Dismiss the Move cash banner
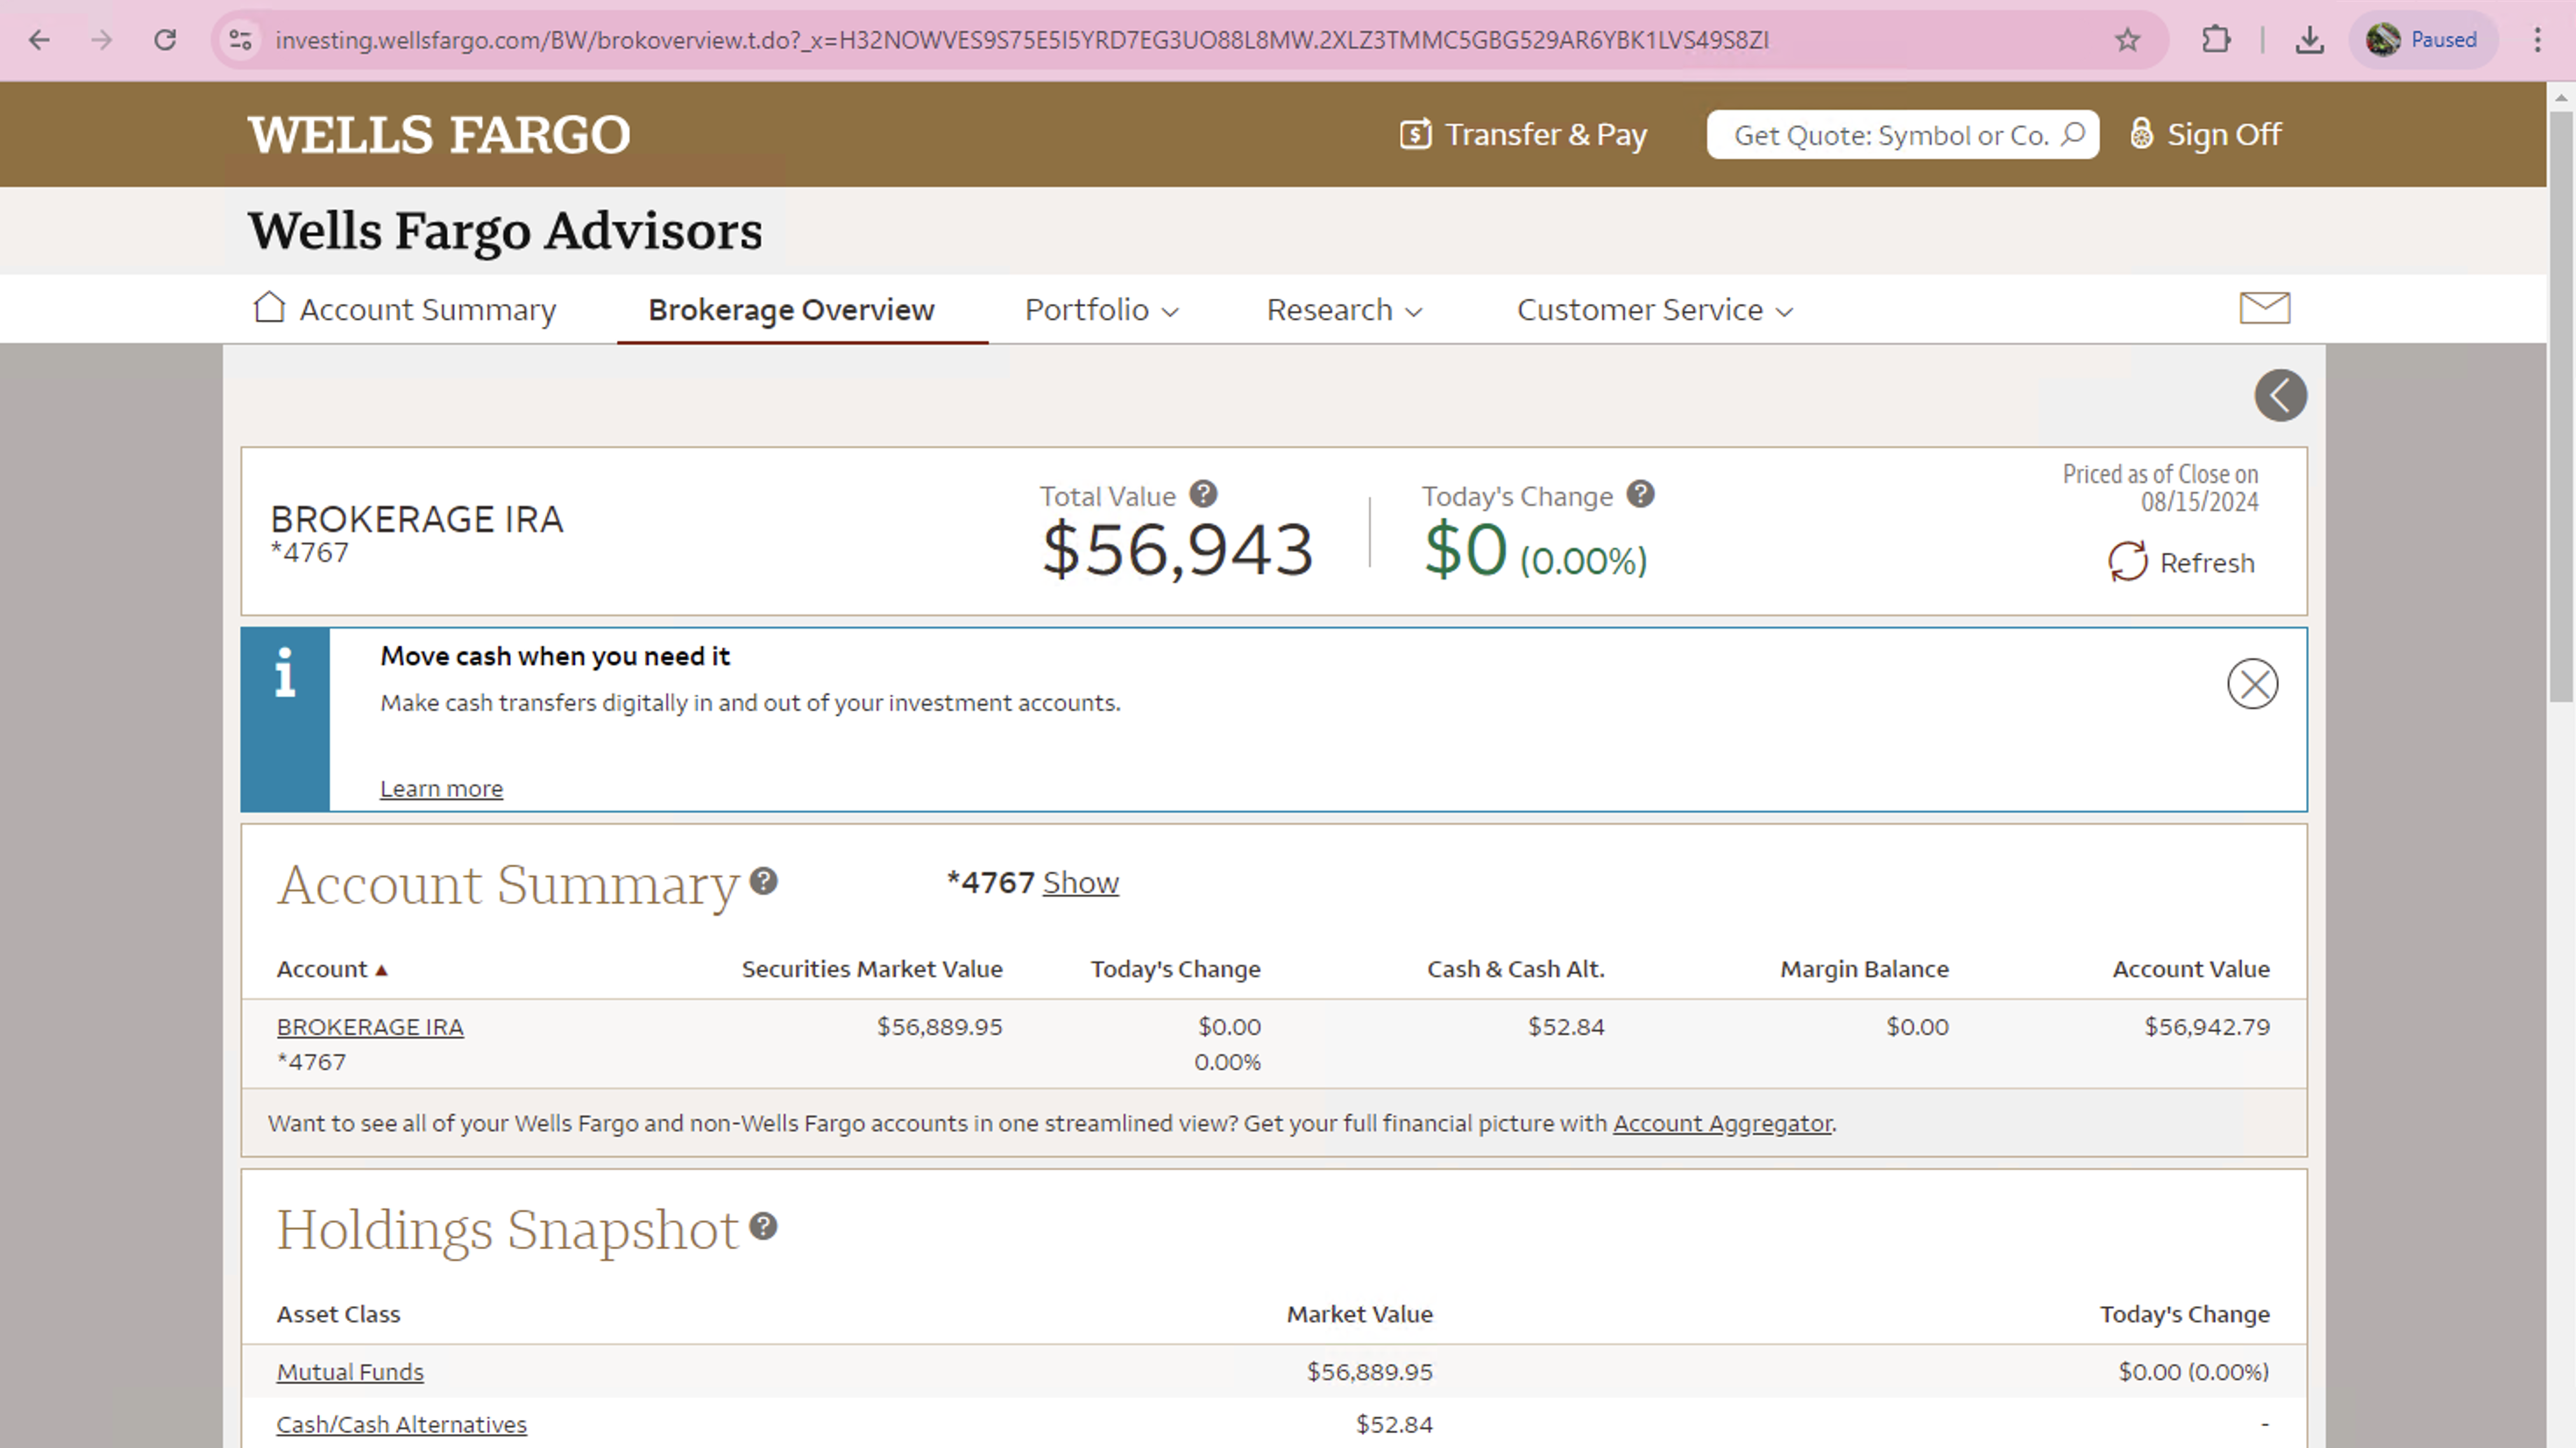Viewport: 2576px width, 1448px height. pyautogui.click(x=2252, y=685)
